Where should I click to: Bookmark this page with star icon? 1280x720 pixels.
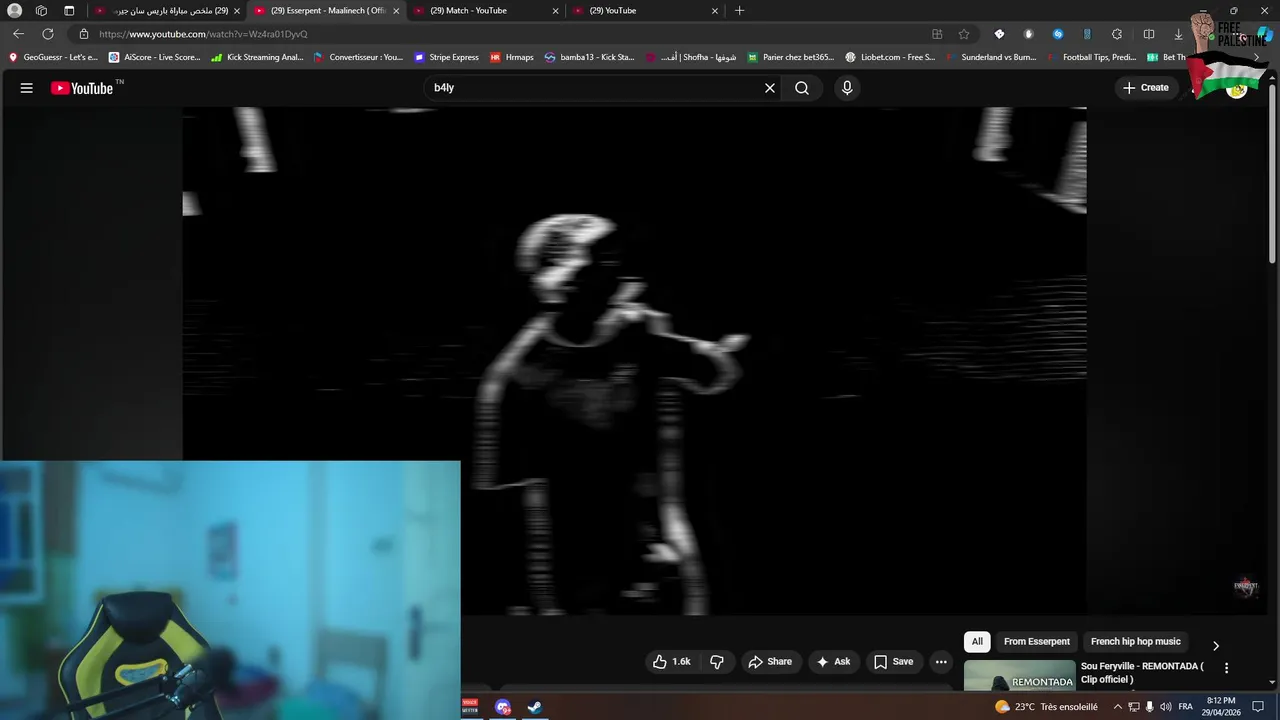[x=964, y=34]
